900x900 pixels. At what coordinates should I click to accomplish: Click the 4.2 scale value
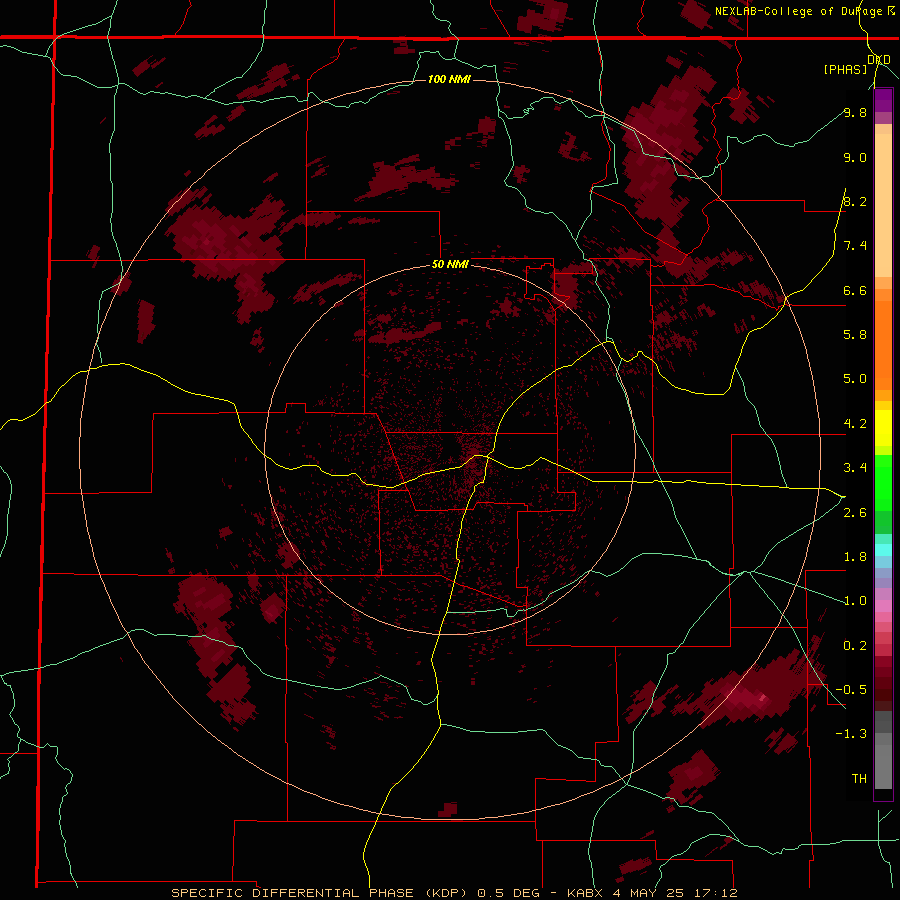855,424
